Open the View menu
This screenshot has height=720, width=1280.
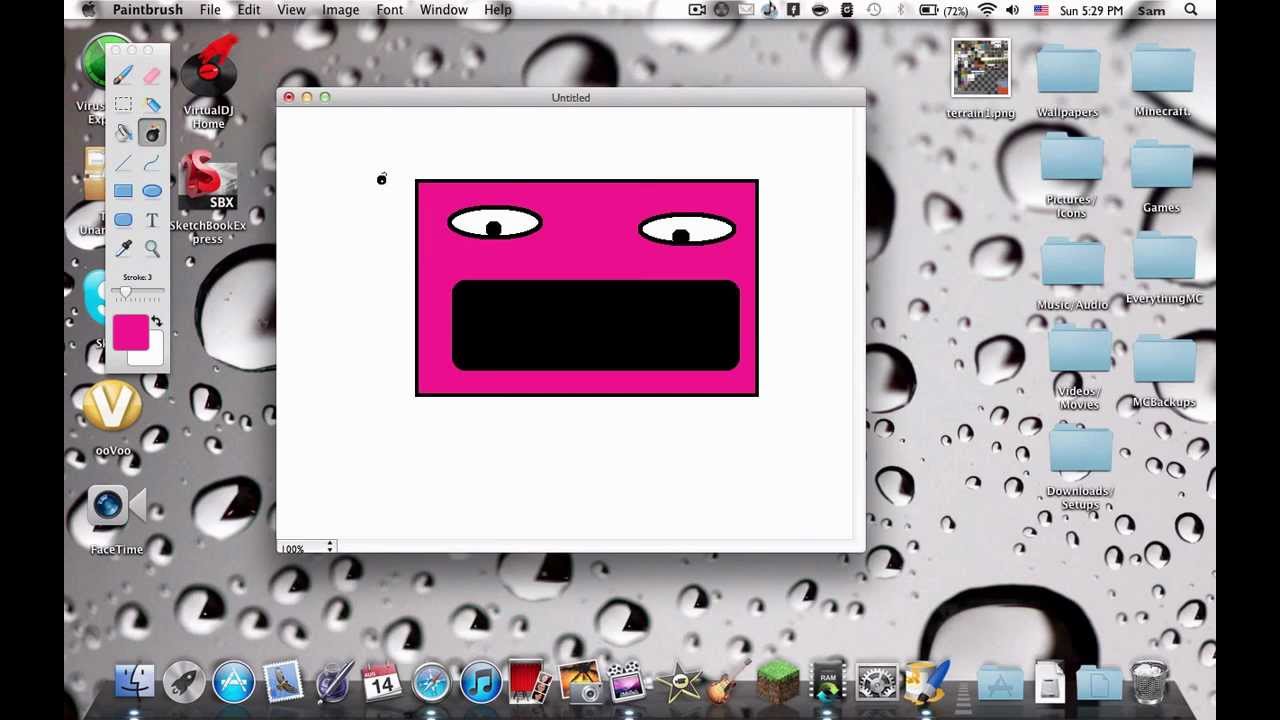[291, 10]
